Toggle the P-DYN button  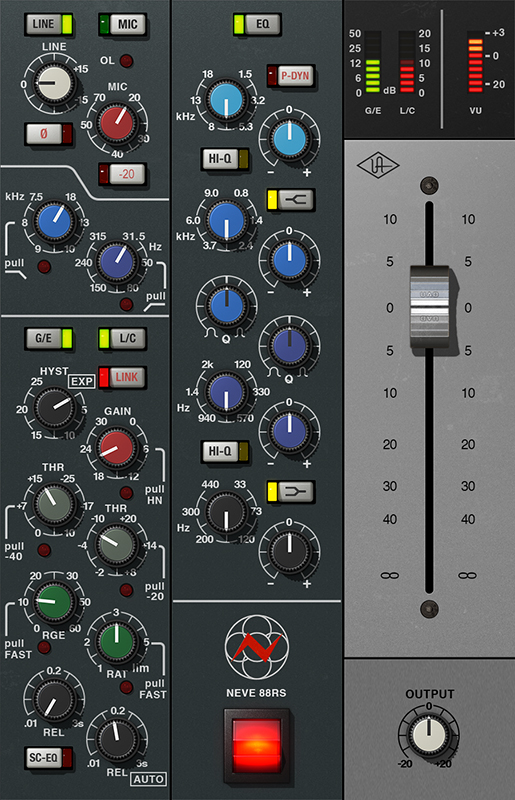click(290, 76)
